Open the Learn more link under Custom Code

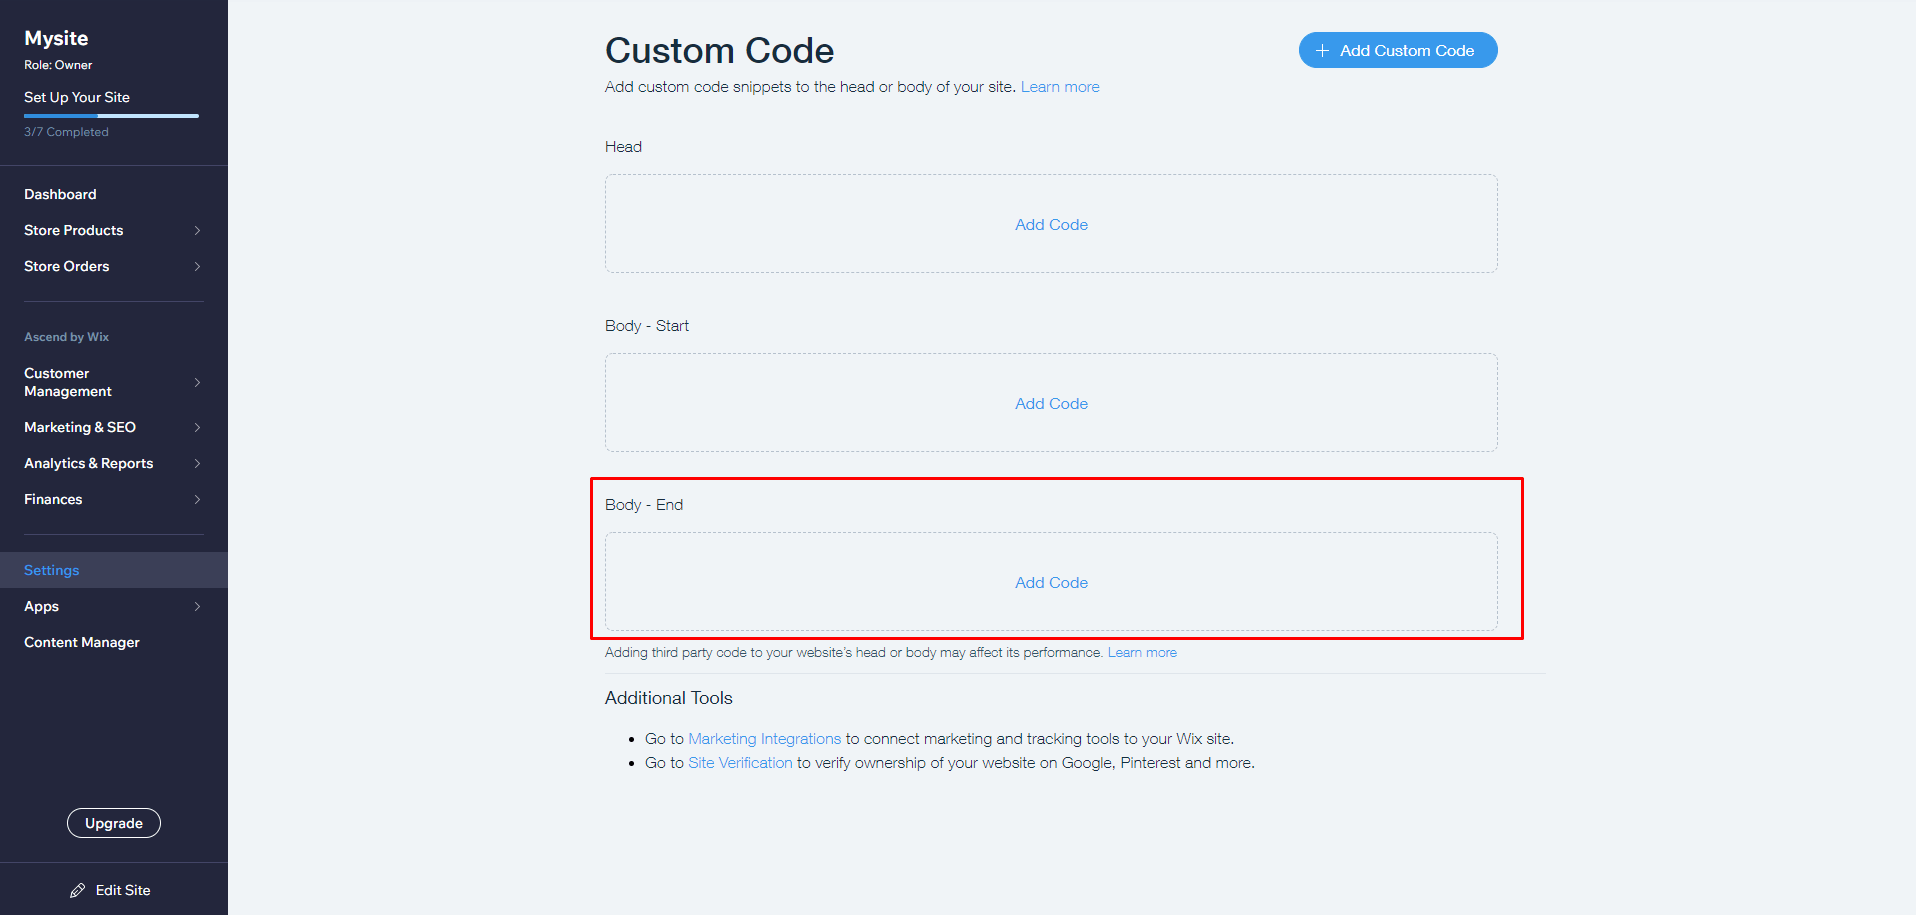(1059, 87)
